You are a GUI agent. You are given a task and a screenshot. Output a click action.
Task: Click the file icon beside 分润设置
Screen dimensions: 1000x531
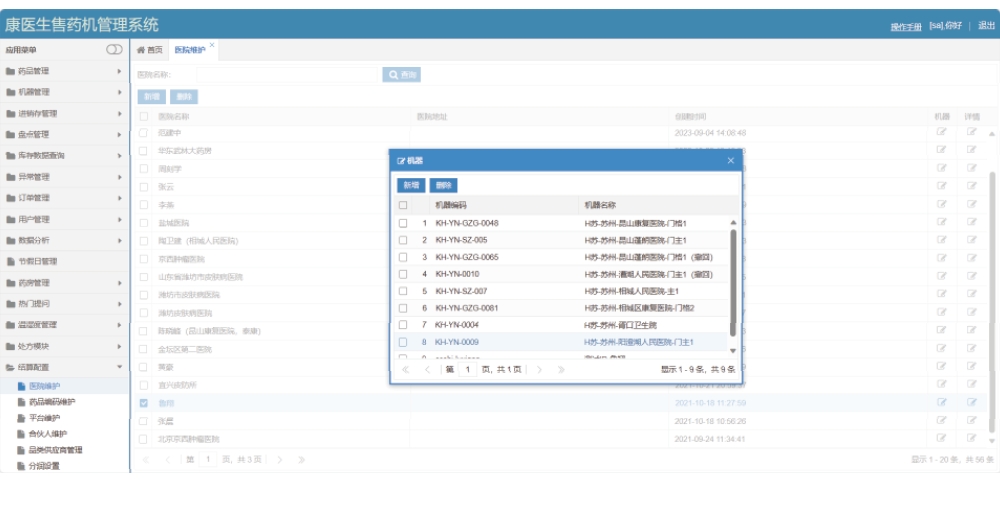click(22, 466)
